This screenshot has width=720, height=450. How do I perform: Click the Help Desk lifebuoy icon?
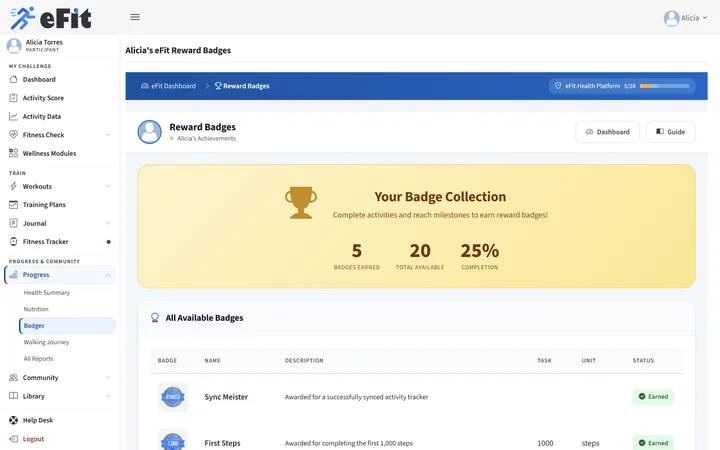(13, 420)
